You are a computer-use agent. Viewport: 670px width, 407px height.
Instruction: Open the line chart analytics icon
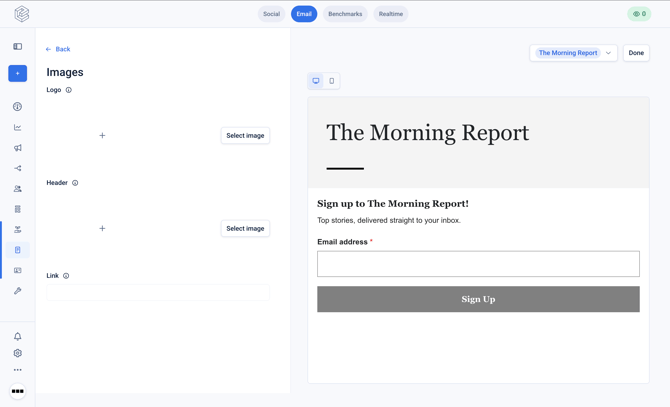18,127
